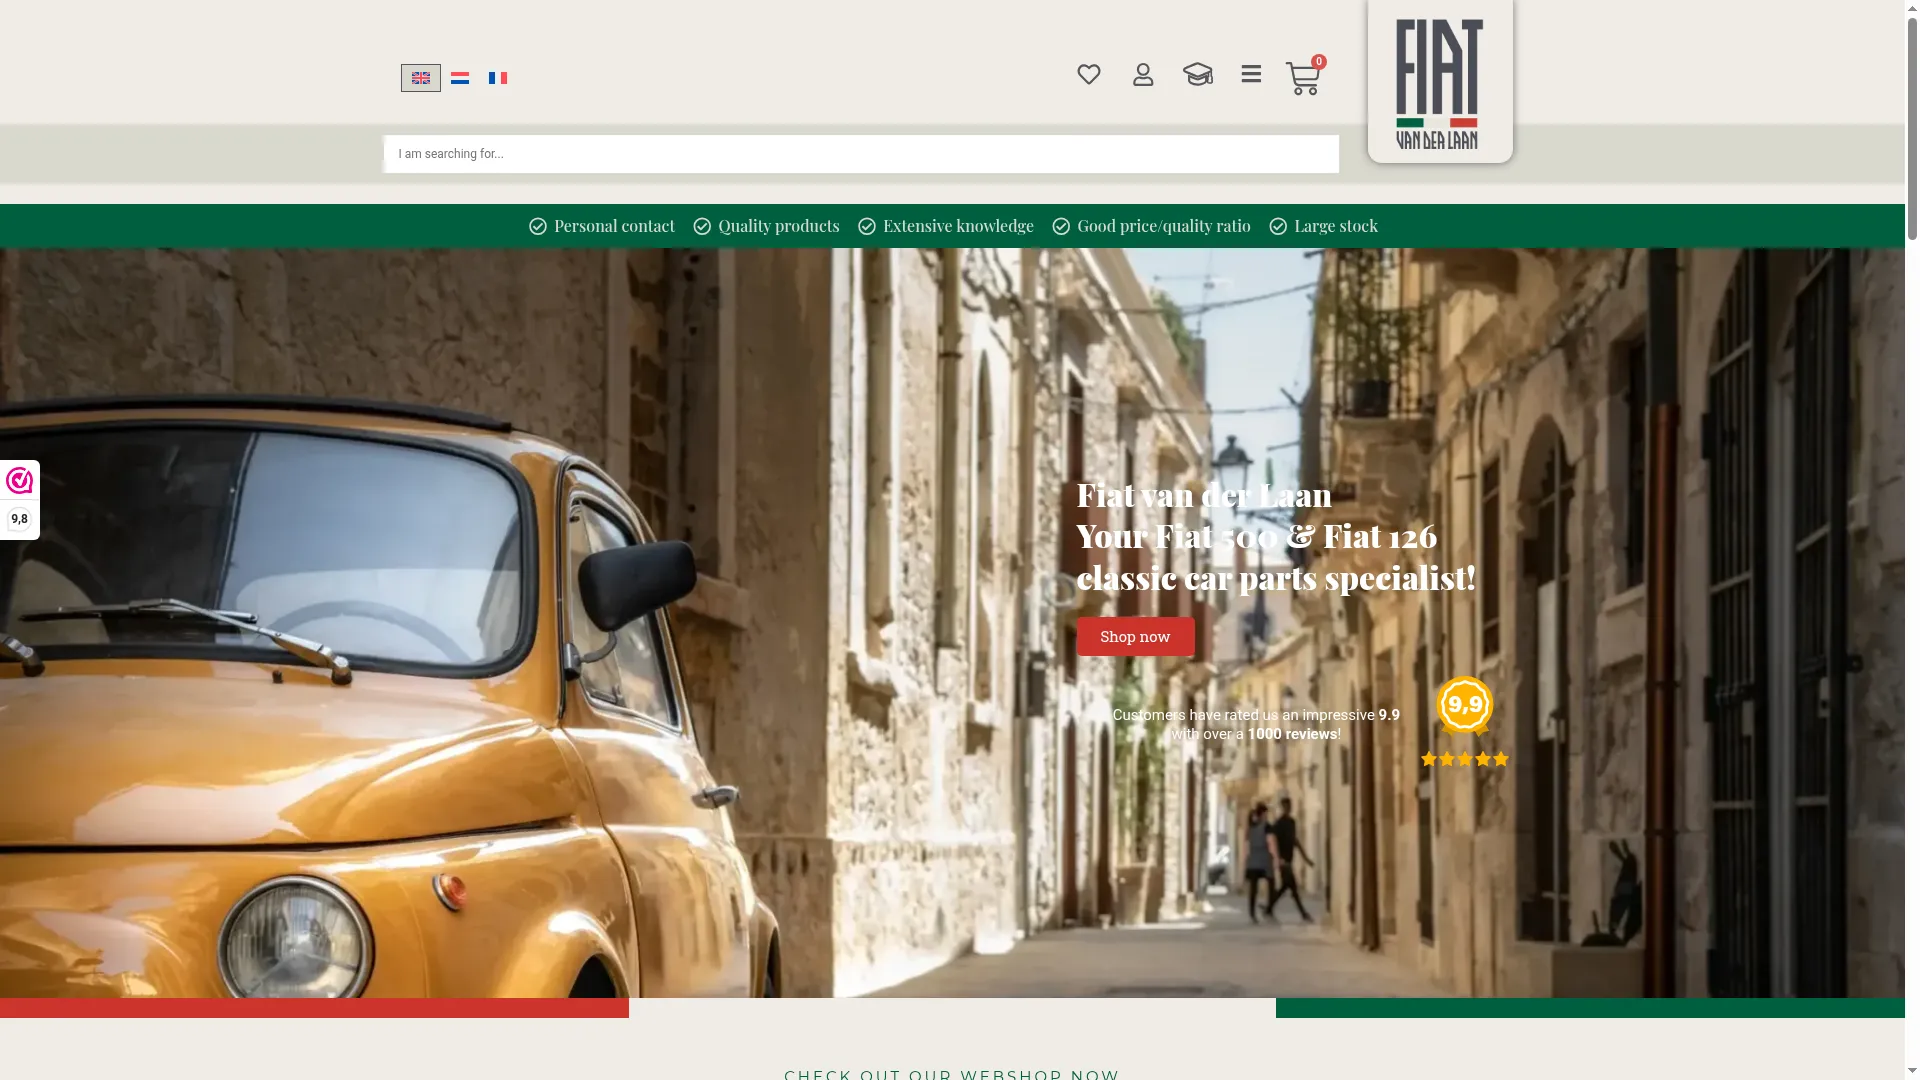Click the 'Extensive knowledge' text
1920x1080 pixels.
click(x=958, y=226)
